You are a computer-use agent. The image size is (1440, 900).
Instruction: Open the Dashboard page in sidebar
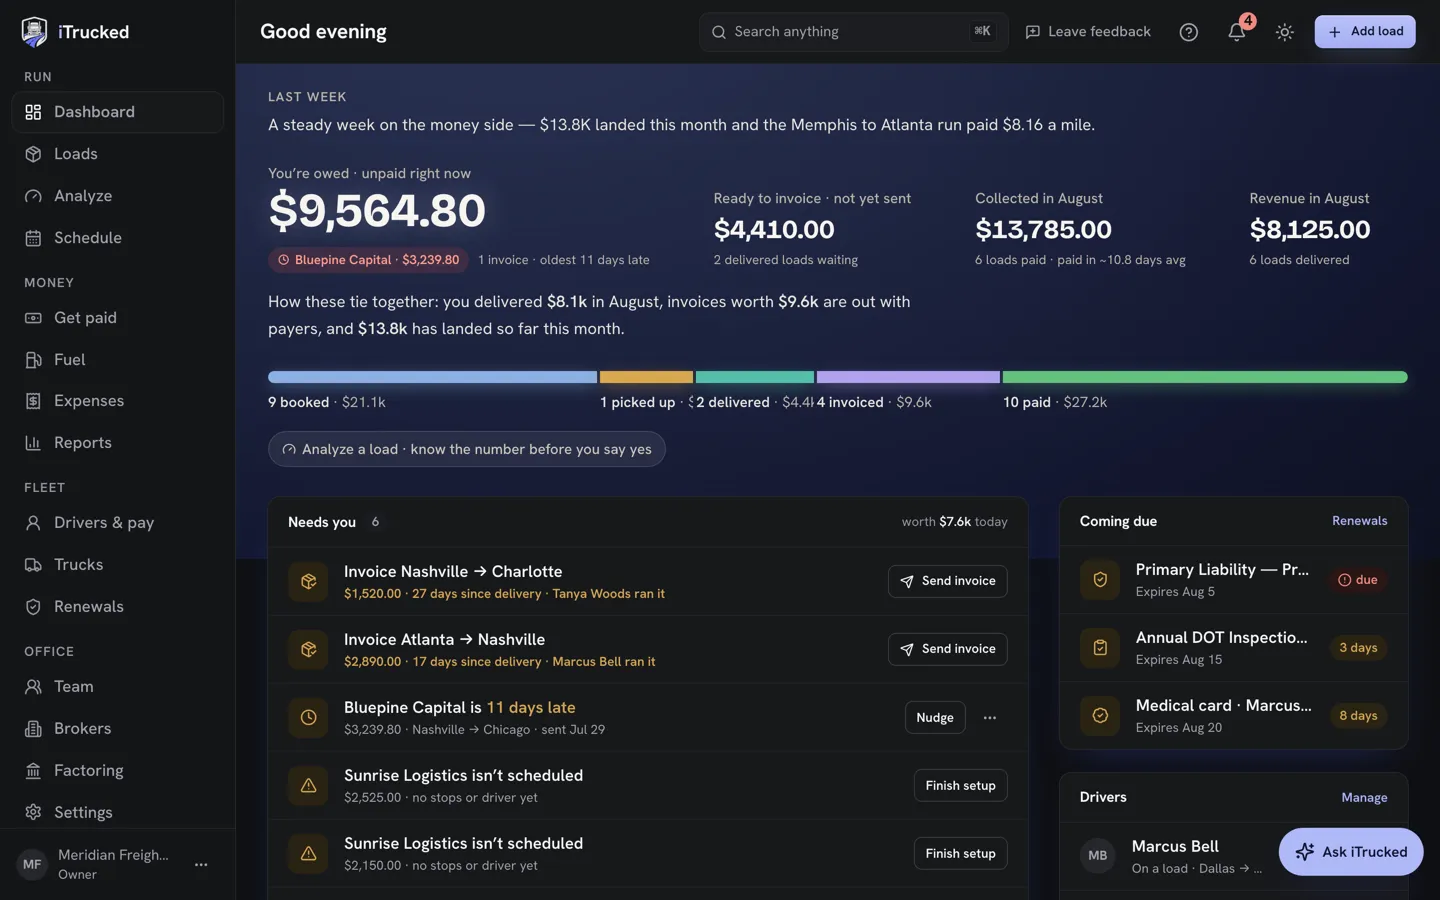coord(117,112)
